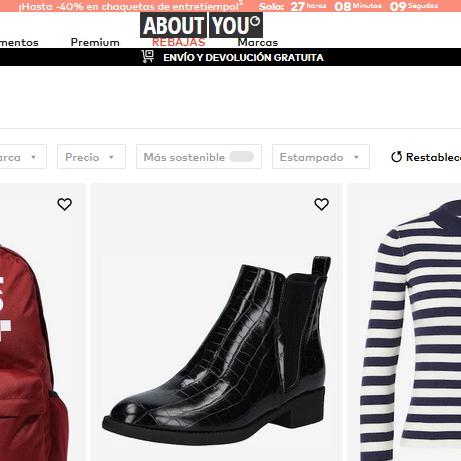Favorite the red backpack with heart icon
This screenshot has height=461, width=461.
(x=64, y=204)
